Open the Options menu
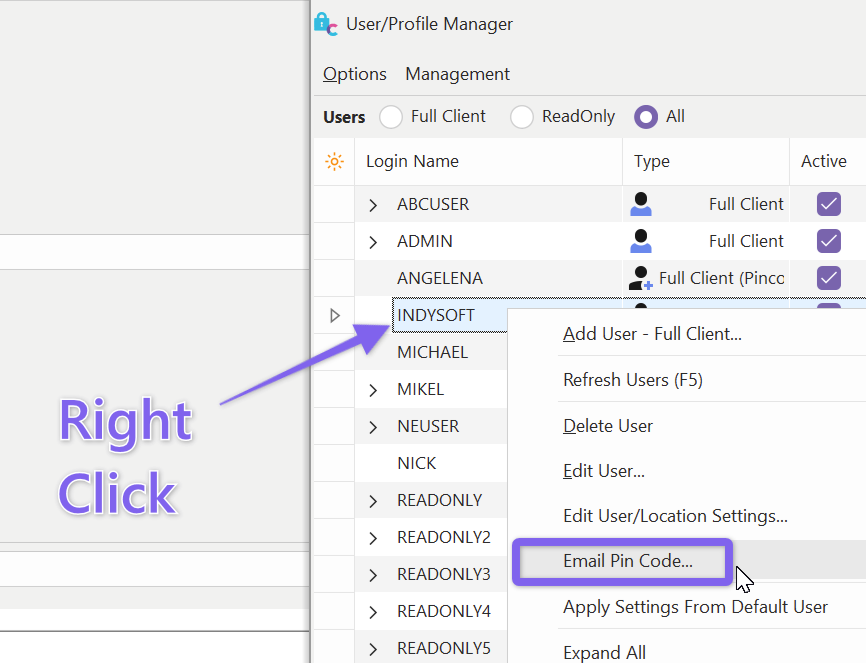866x663 pixels. (x=354, y=74)
